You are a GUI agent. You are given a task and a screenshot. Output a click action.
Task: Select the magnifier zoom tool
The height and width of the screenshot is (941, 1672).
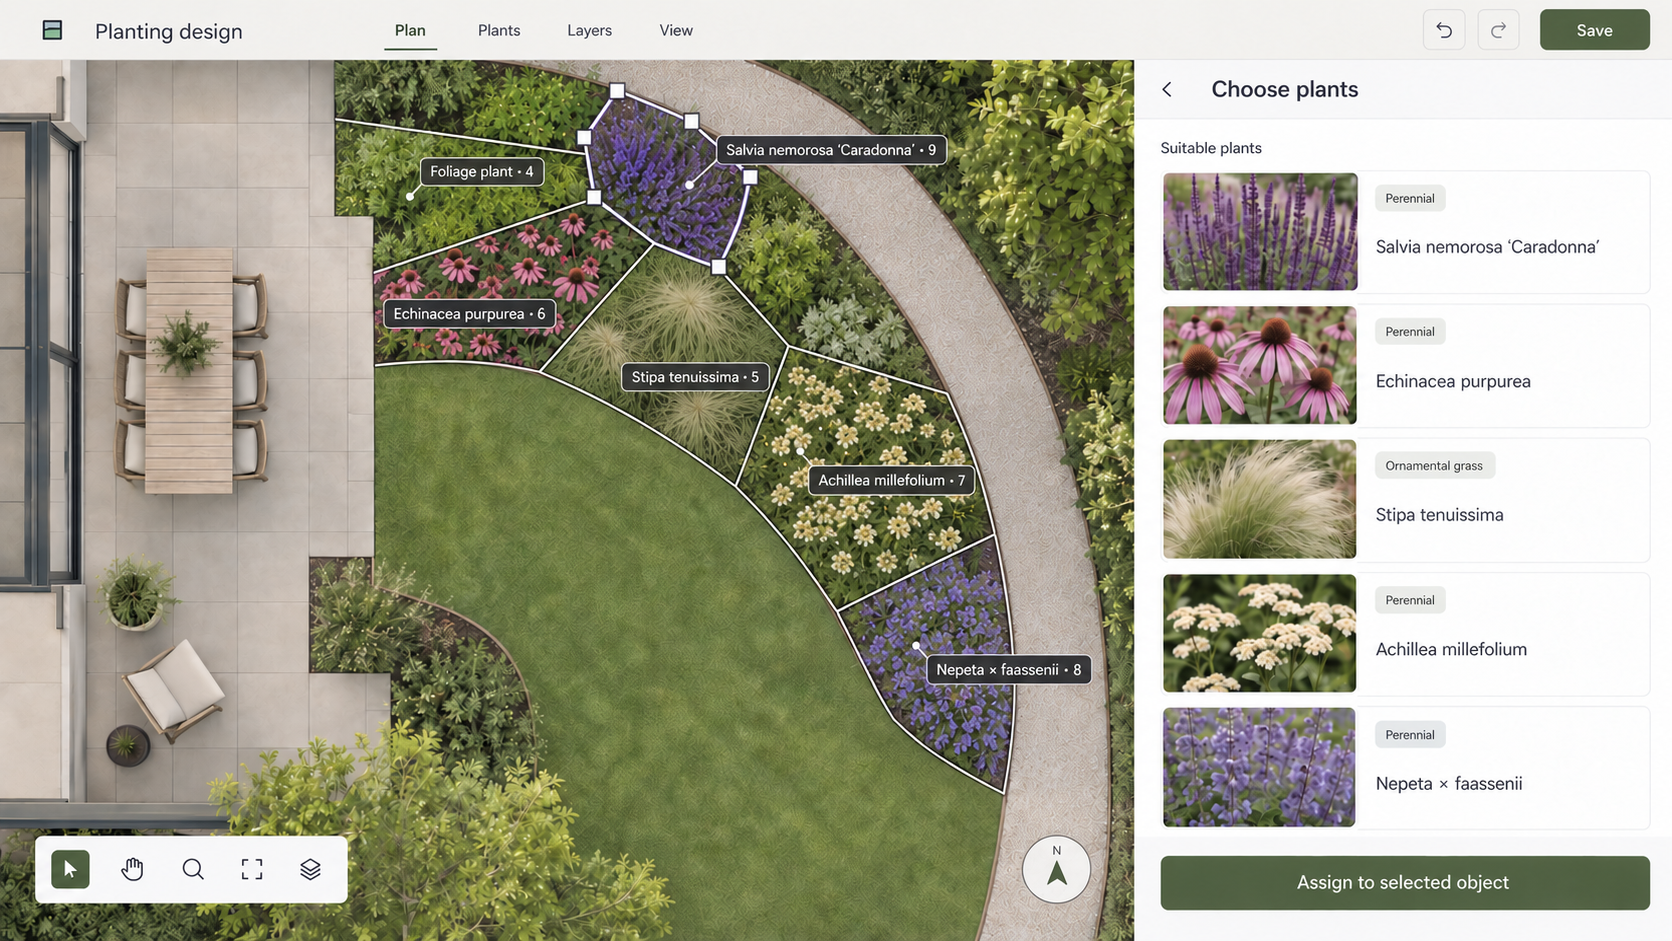click(x=193, y=869)
